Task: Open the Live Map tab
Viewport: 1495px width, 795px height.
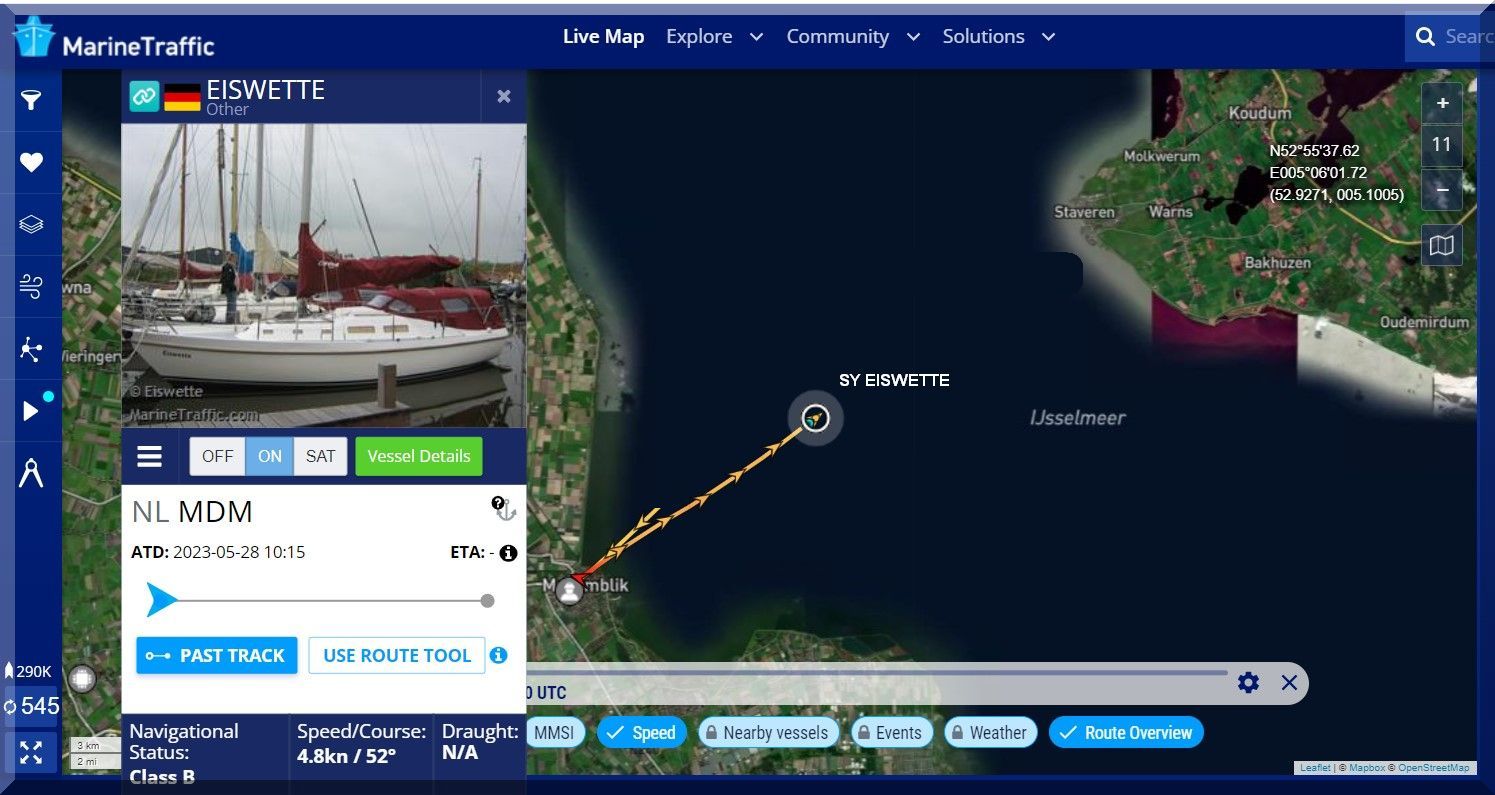Action: (603, 37)
